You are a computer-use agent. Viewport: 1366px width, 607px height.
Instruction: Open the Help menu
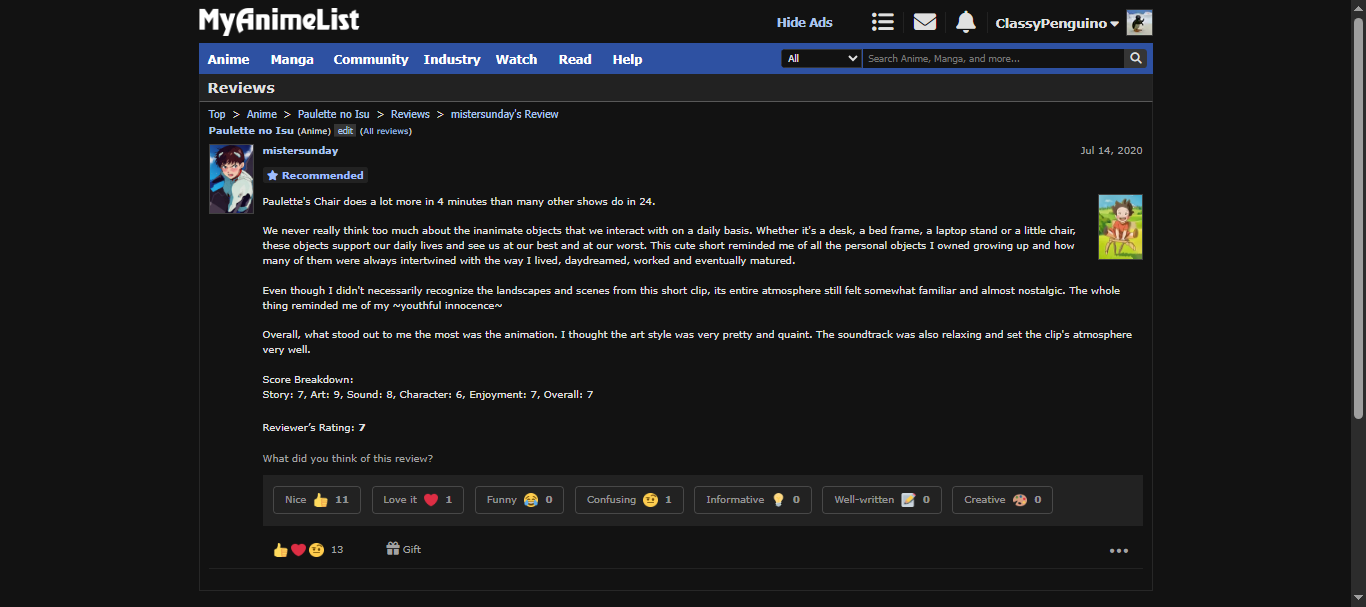pos(627,59)
